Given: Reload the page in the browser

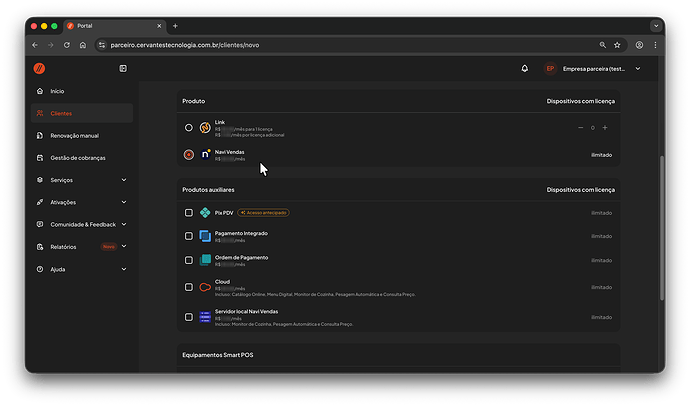Looking at the screenshot, I should click(x=67, y=45).
